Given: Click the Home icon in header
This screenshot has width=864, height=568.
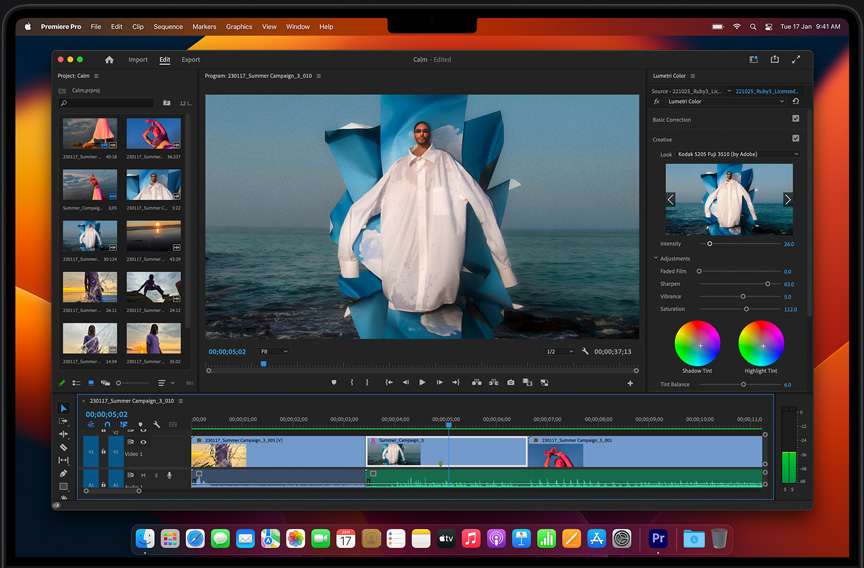Looking at the screenshot, I should [109, 60].
